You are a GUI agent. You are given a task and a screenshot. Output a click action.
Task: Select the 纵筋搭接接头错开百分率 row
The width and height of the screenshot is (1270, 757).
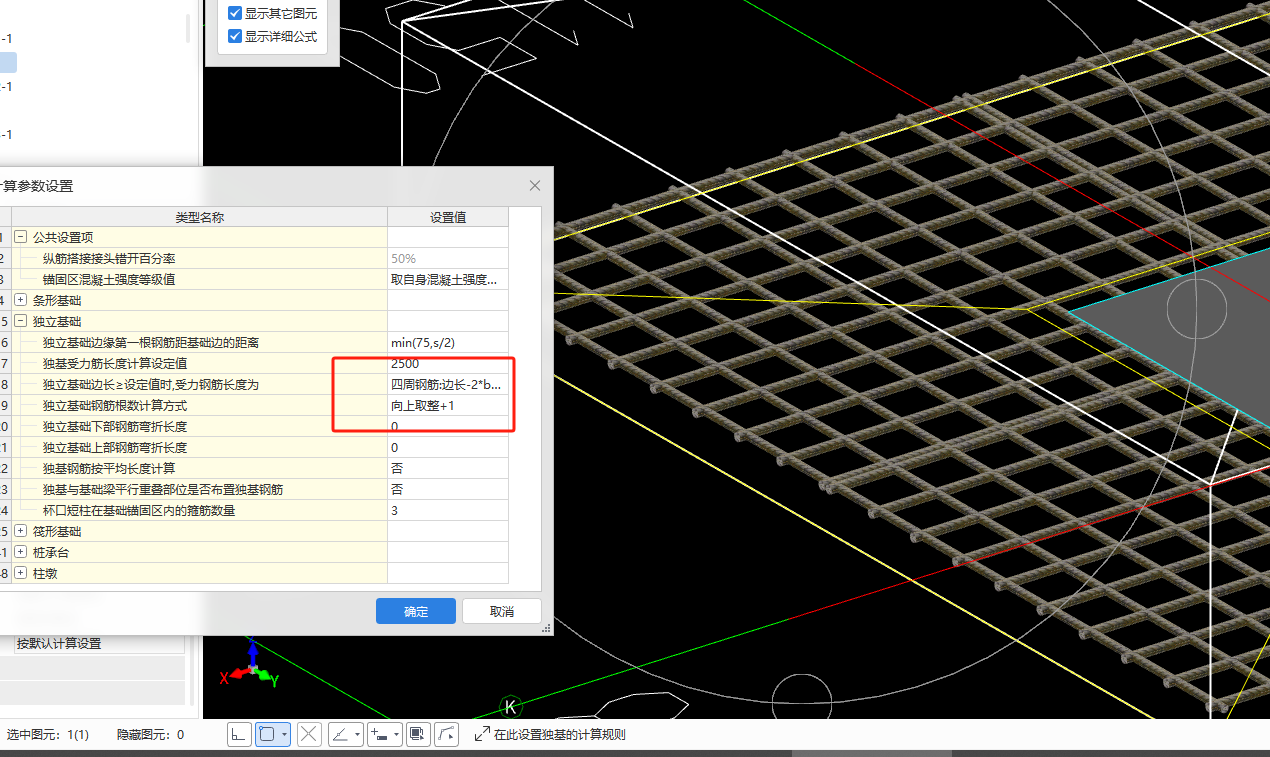pos(254,258)
